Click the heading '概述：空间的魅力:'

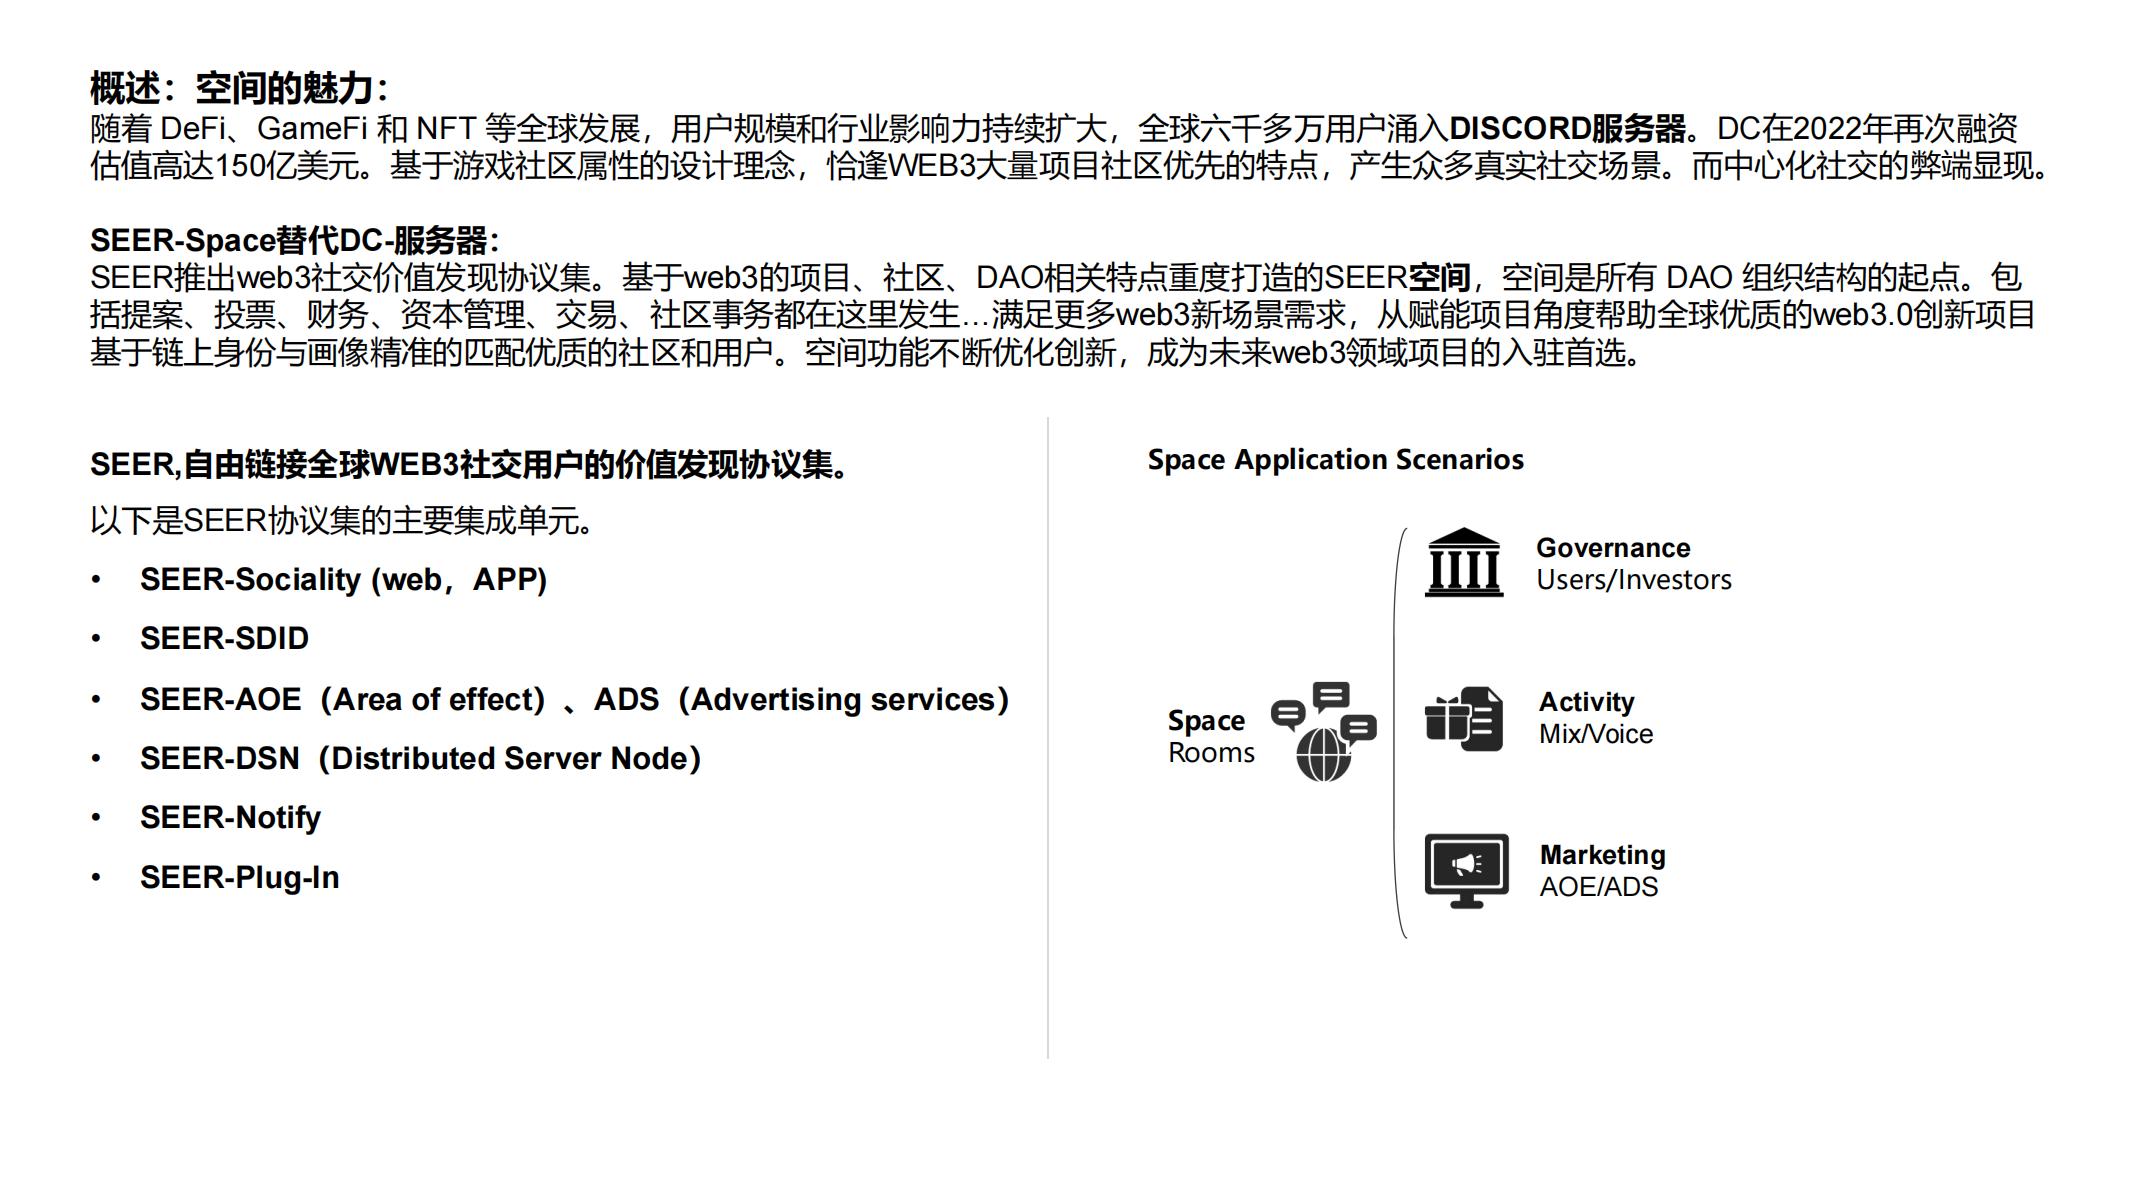coord(239,88)
